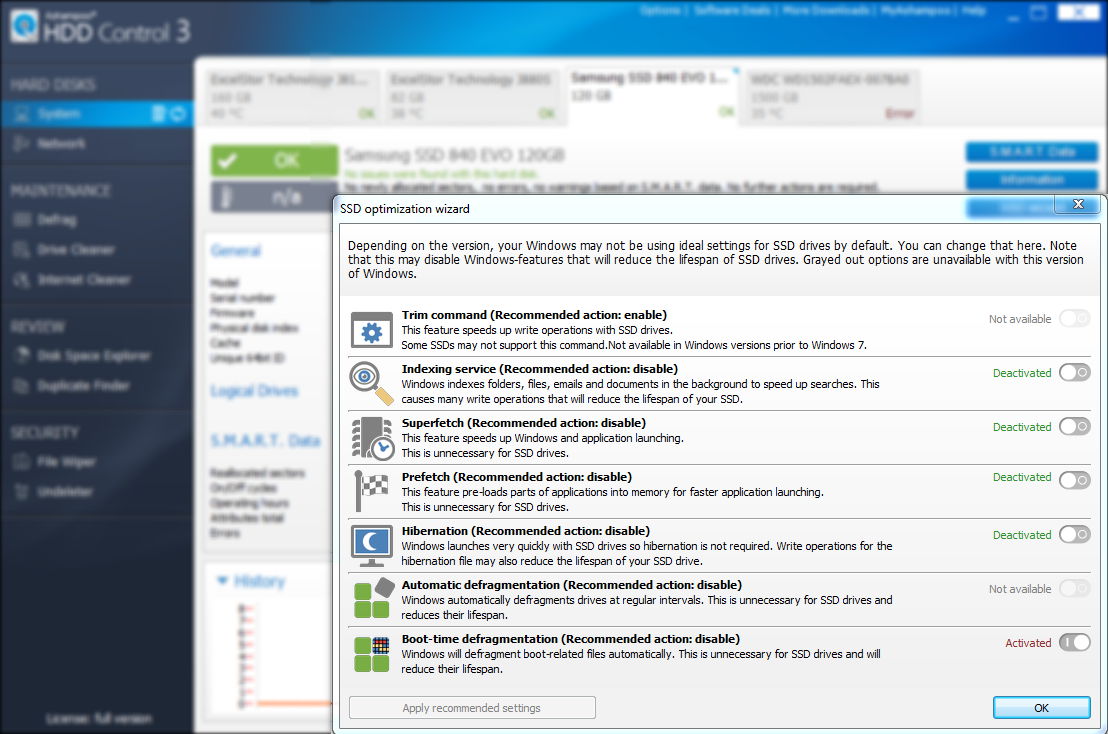Click the blue Information button
Screen dimensions: 1108x734
tap(1032, 180)
